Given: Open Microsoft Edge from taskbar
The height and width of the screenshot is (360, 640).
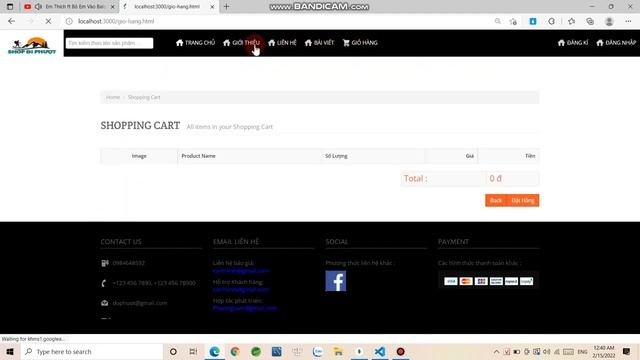Looking at the screenshot, I should 214,351.
